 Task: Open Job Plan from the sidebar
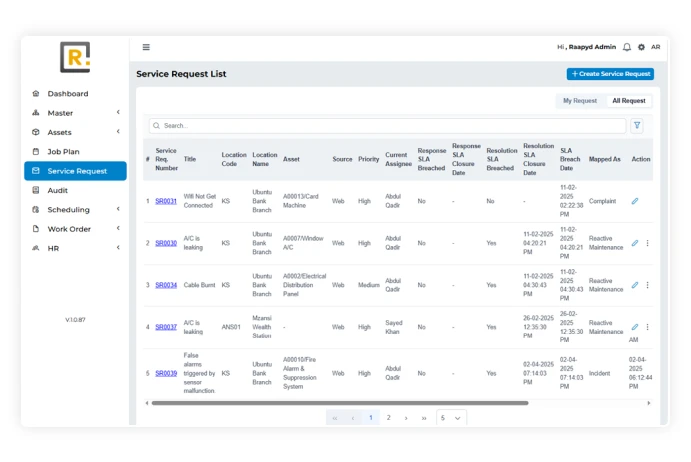tap(63, 152)
